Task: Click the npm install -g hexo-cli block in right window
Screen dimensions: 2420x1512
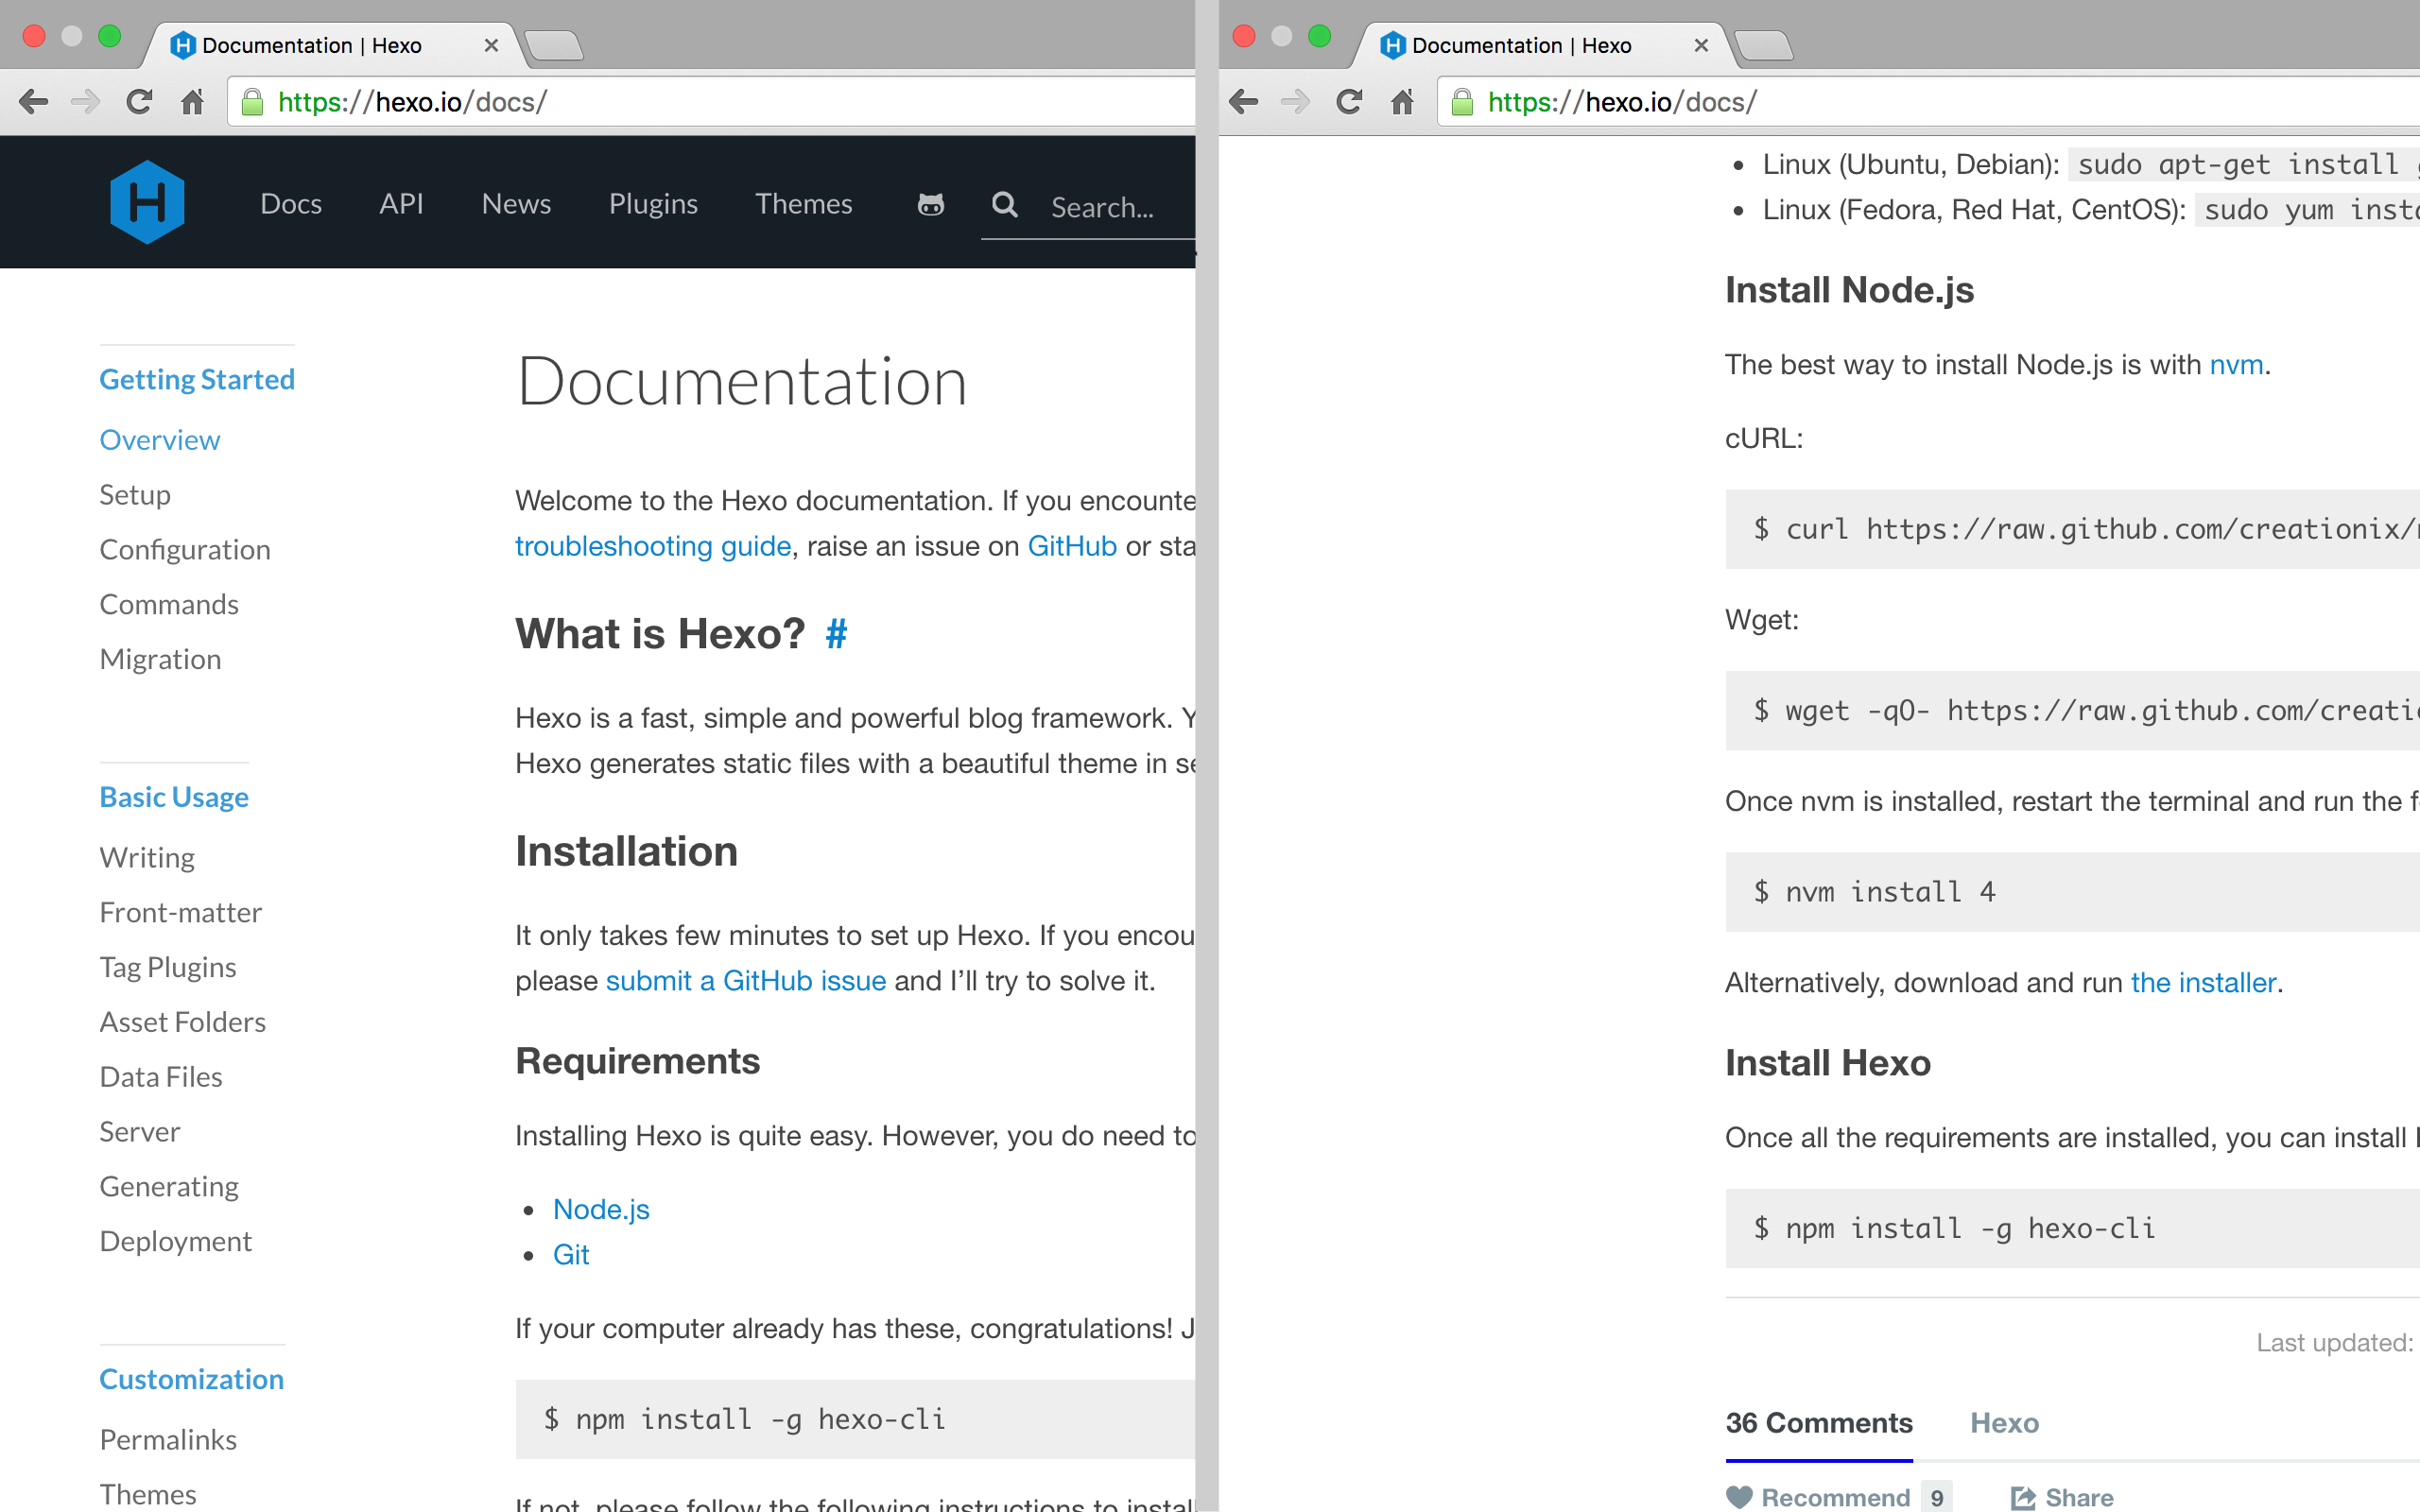Action: pyautogui.click(x=2072, y=1228)
